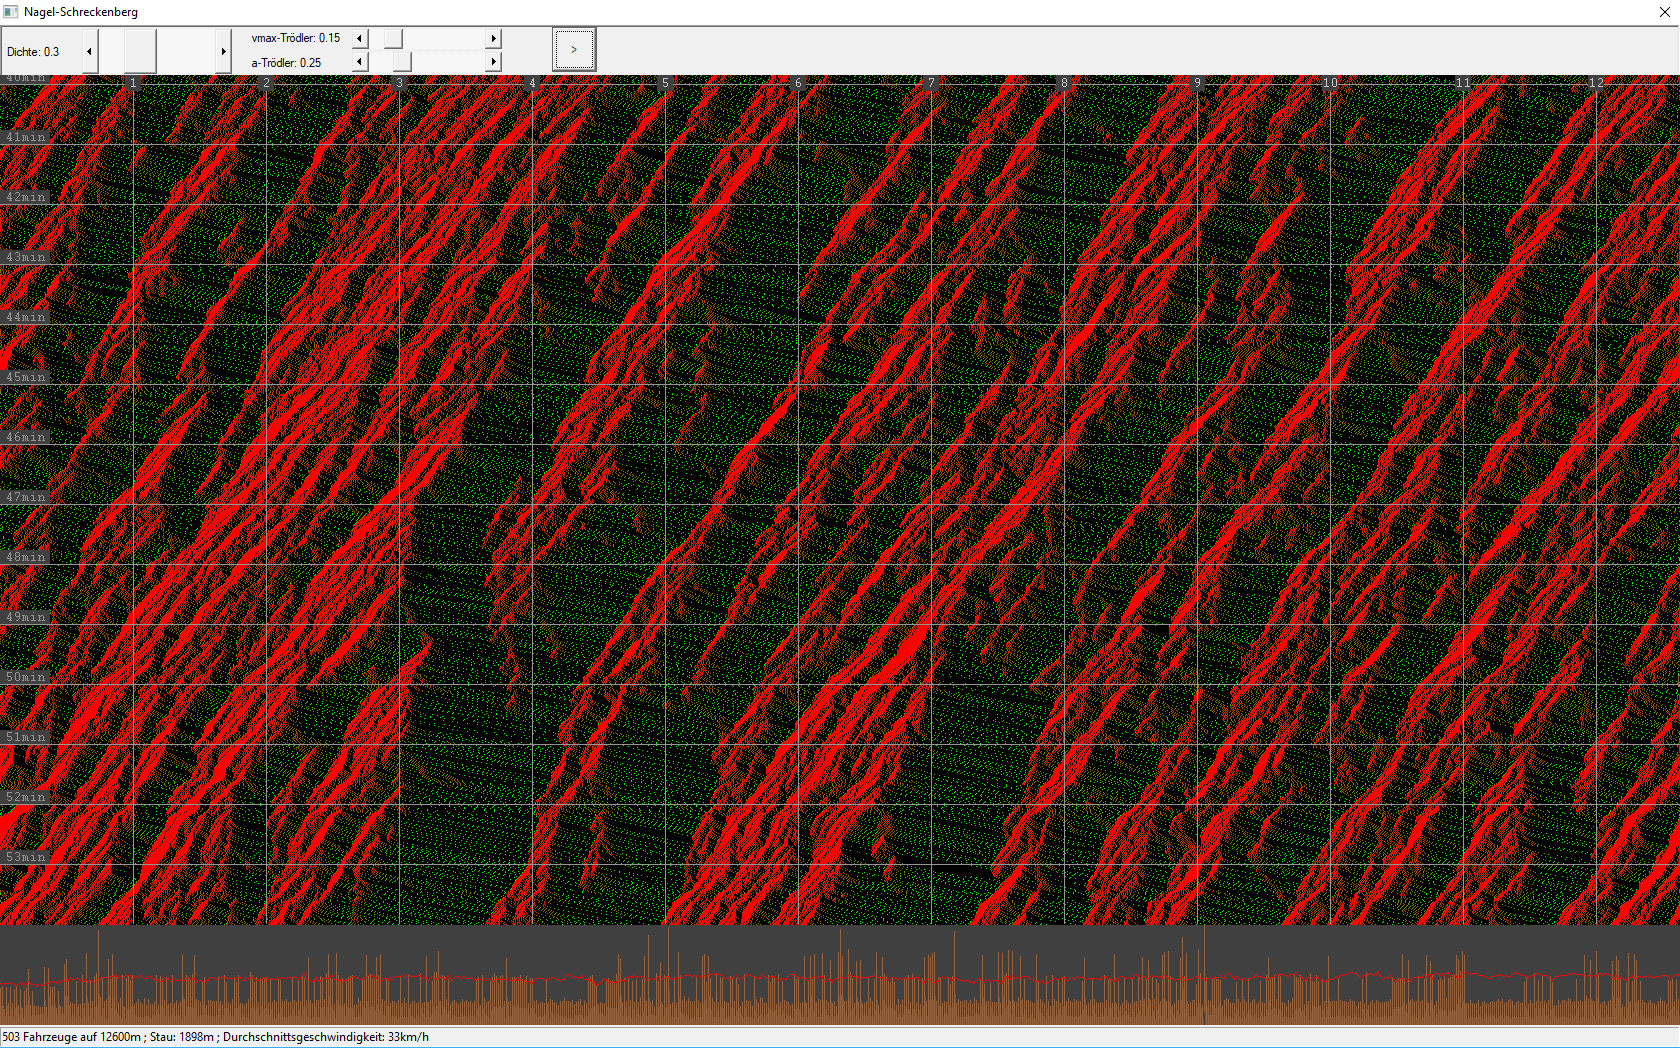Click the status bar vehicle statistics text
This screenshot has width=1680, height=1048.
(x=216, y=1037)
